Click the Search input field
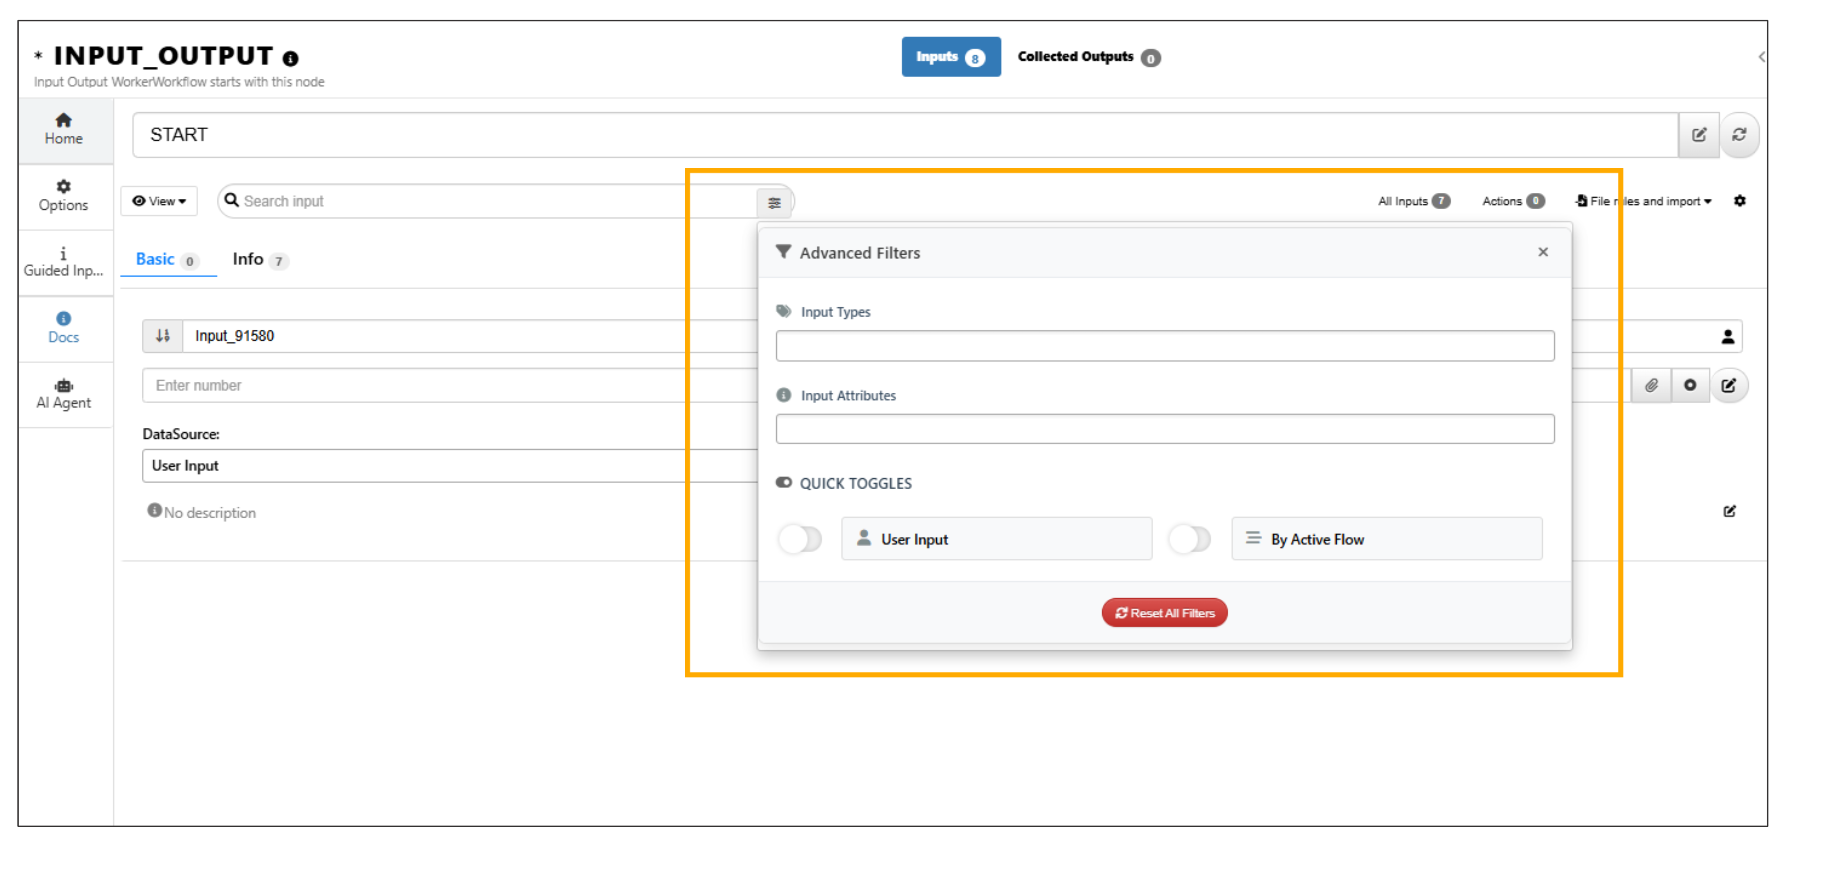This screenshot has height=888, width=1844. click(490, 201)
